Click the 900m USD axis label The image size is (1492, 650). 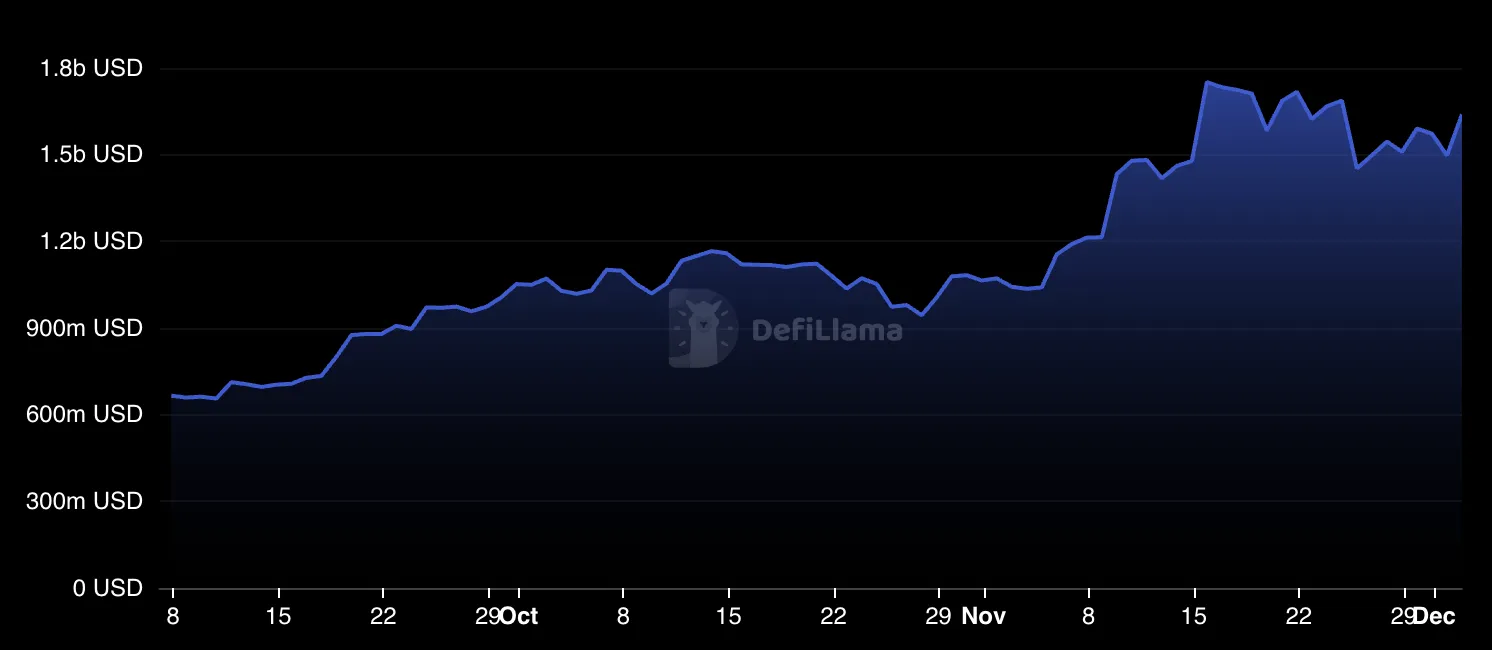pos(84,328)
